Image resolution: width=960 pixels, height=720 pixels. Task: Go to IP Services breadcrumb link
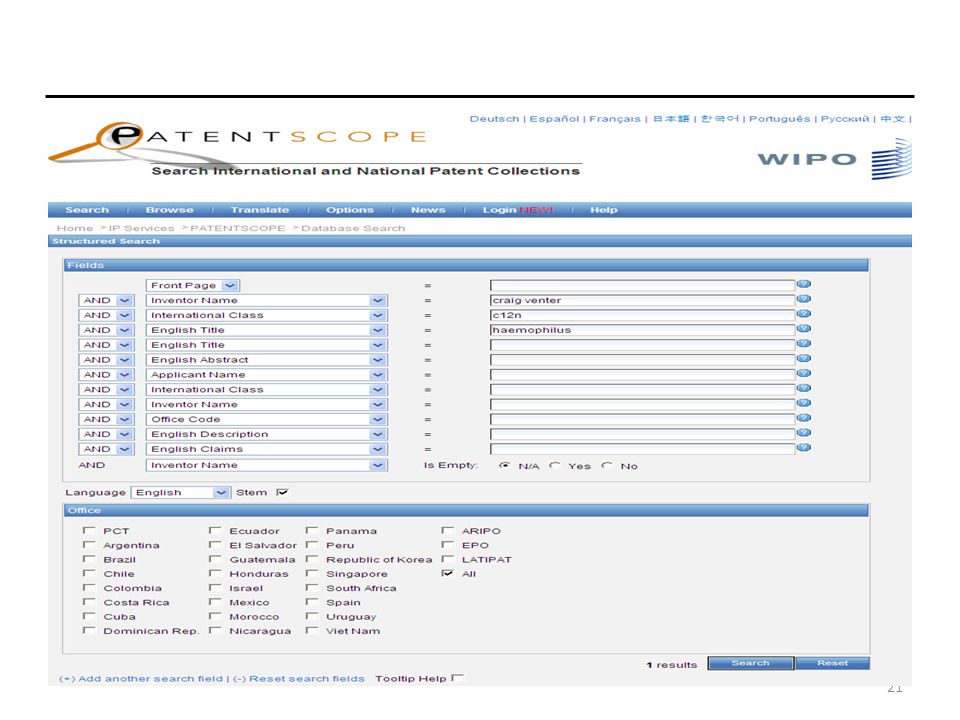(141, 228)
